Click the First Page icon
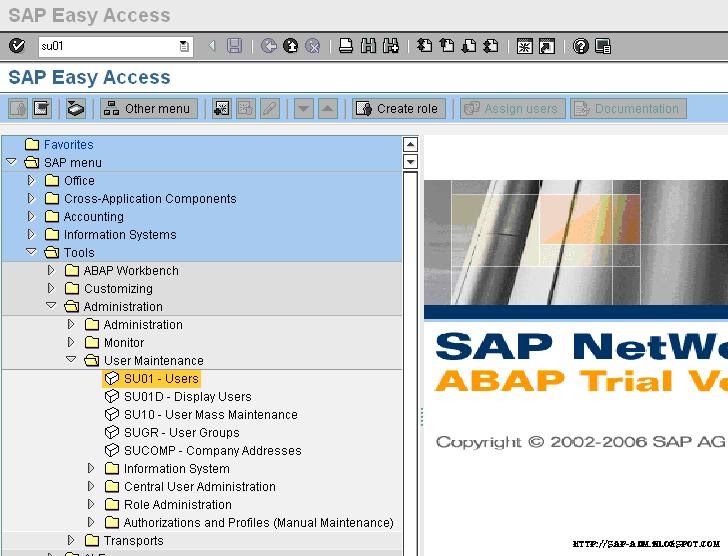Screen dimensions: 728x556 [424, 46]
